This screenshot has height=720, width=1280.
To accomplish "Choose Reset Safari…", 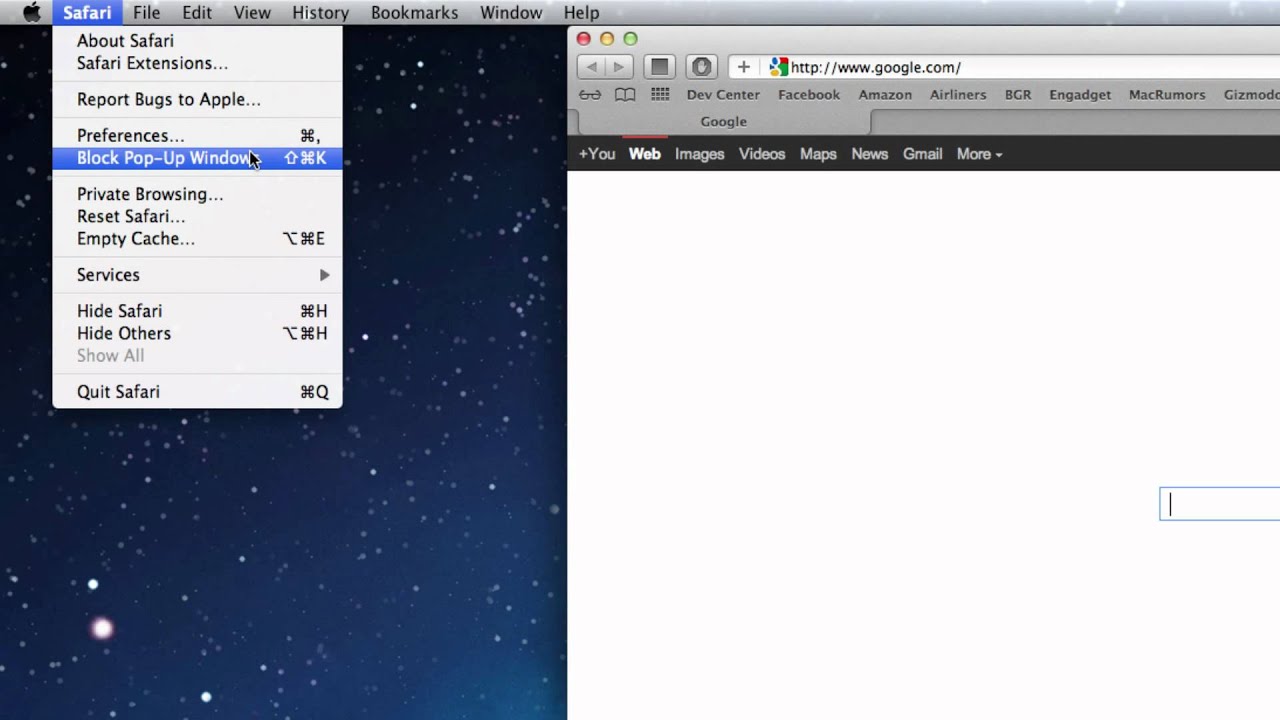I will (x=197, y=216).
